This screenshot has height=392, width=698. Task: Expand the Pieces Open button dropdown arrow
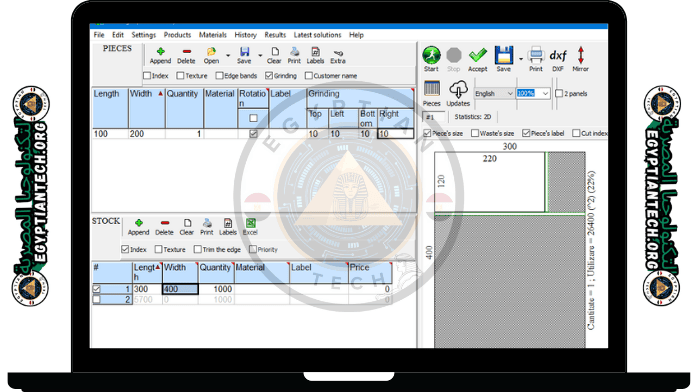(x=228, y=56)
